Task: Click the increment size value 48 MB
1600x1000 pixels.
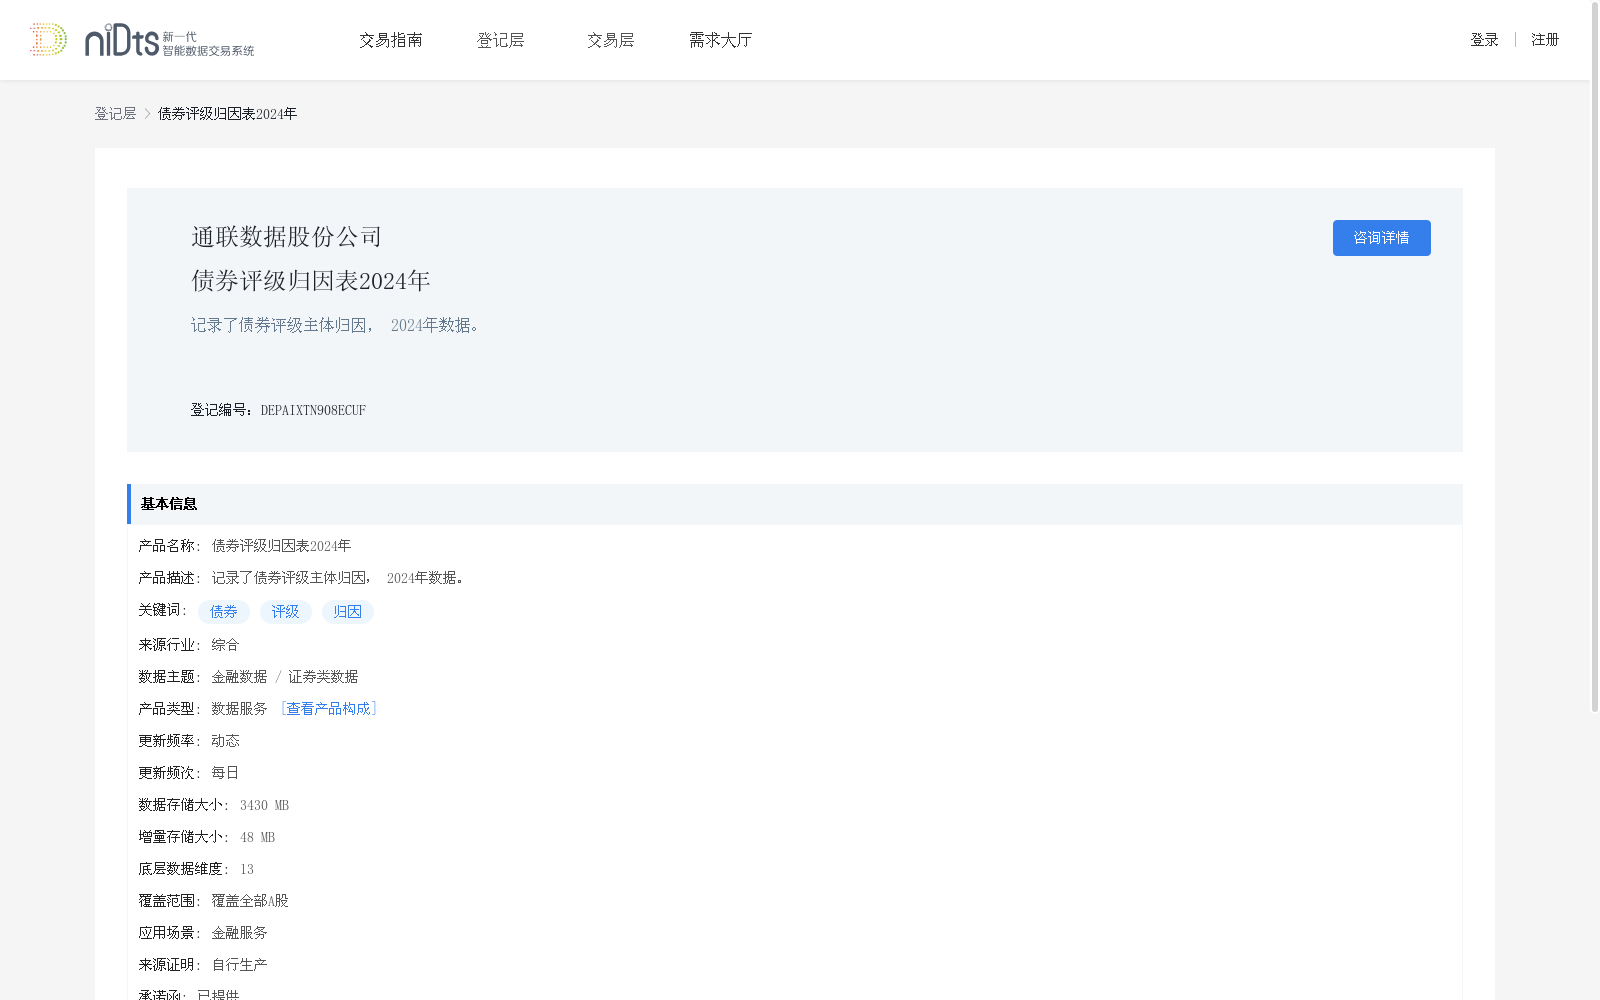Action: tap(257, 837)
